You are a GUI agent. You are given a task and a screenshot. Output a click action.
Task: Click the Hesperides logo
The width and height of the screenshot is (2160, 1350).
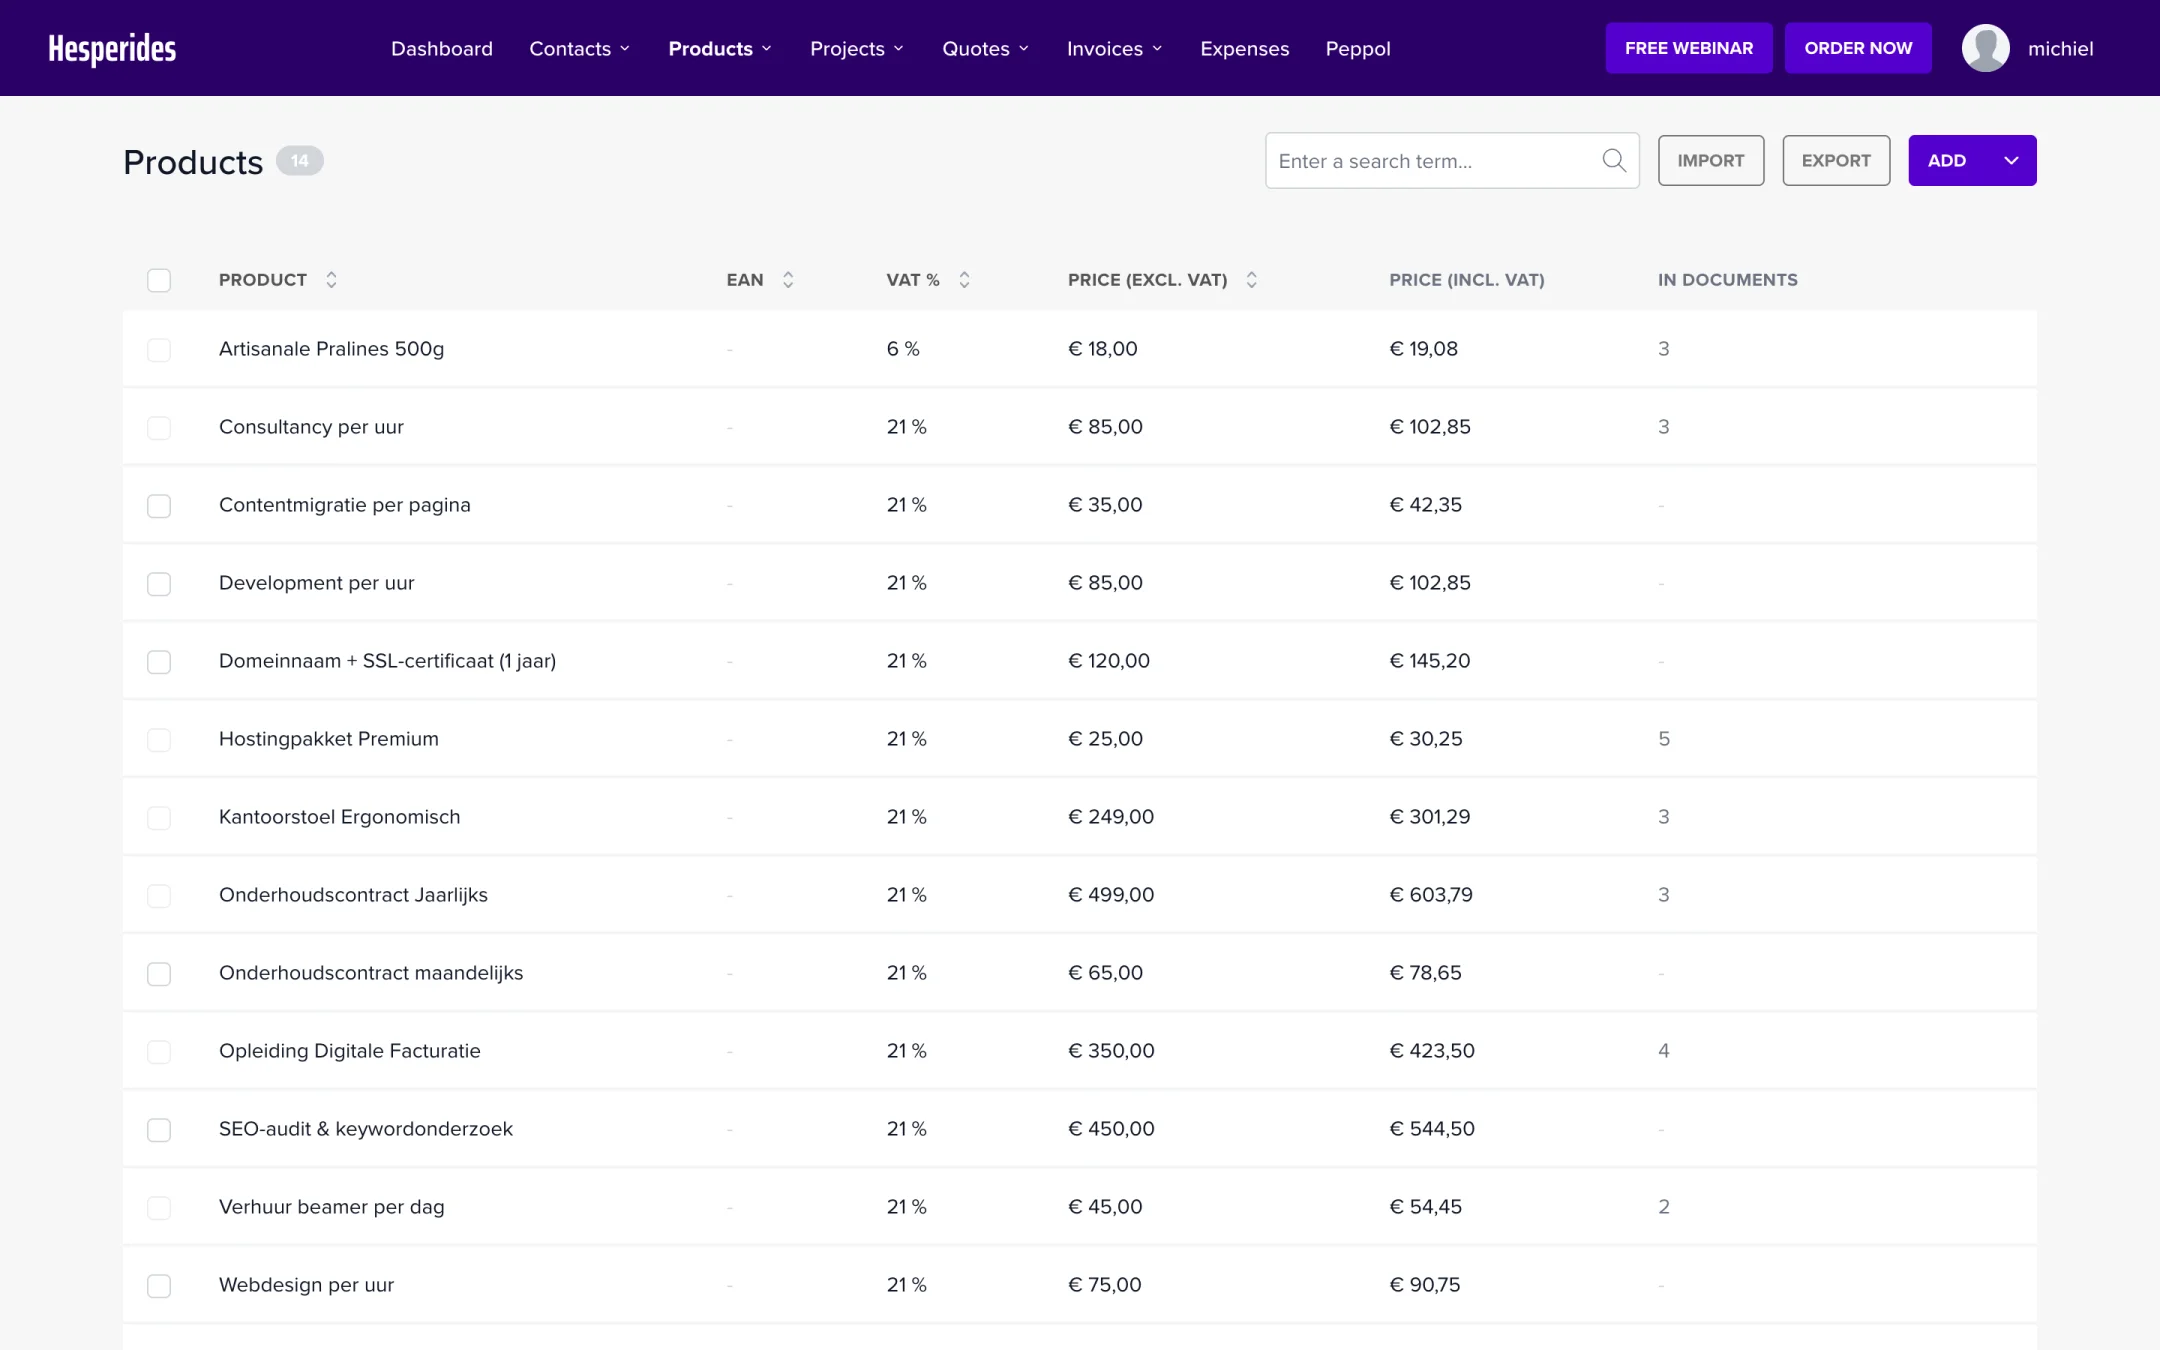112,48
